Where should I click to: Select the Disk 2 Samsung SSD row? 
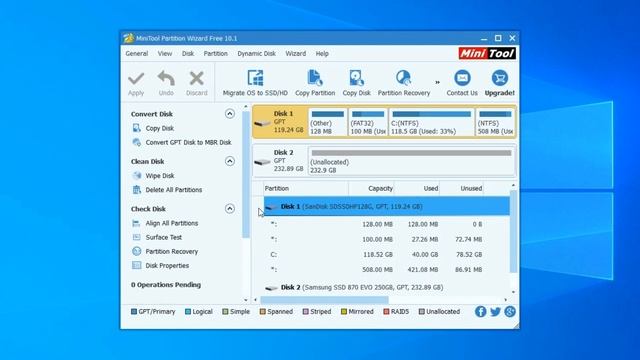coord(387,287)
